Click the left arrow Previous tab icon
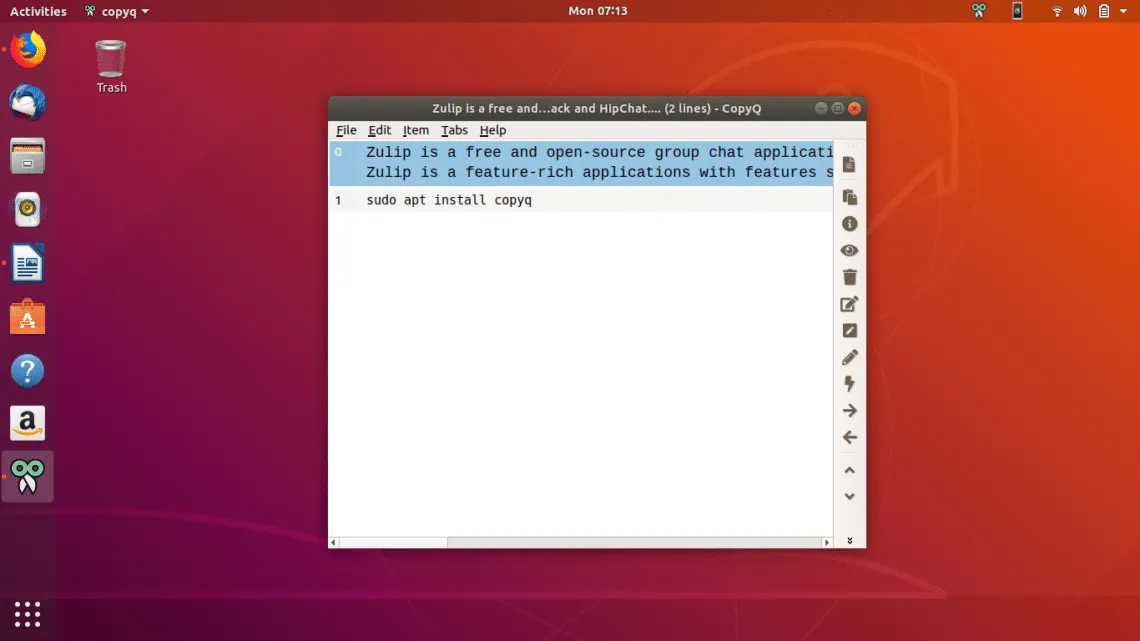Viewport: 1140px width, 641px height. point(849,437)
